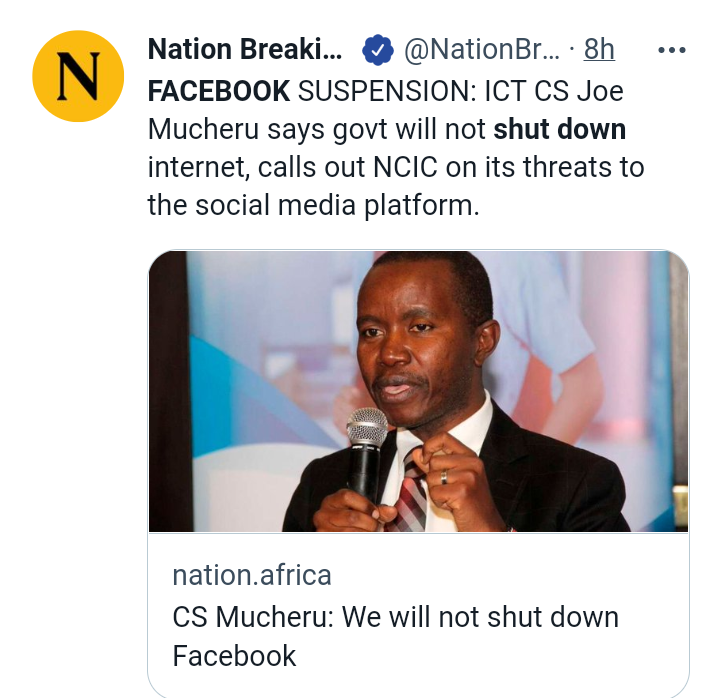Select the "Nation Breaki..." display name
This screenshot has width=720, height=698.
(245, 49)
